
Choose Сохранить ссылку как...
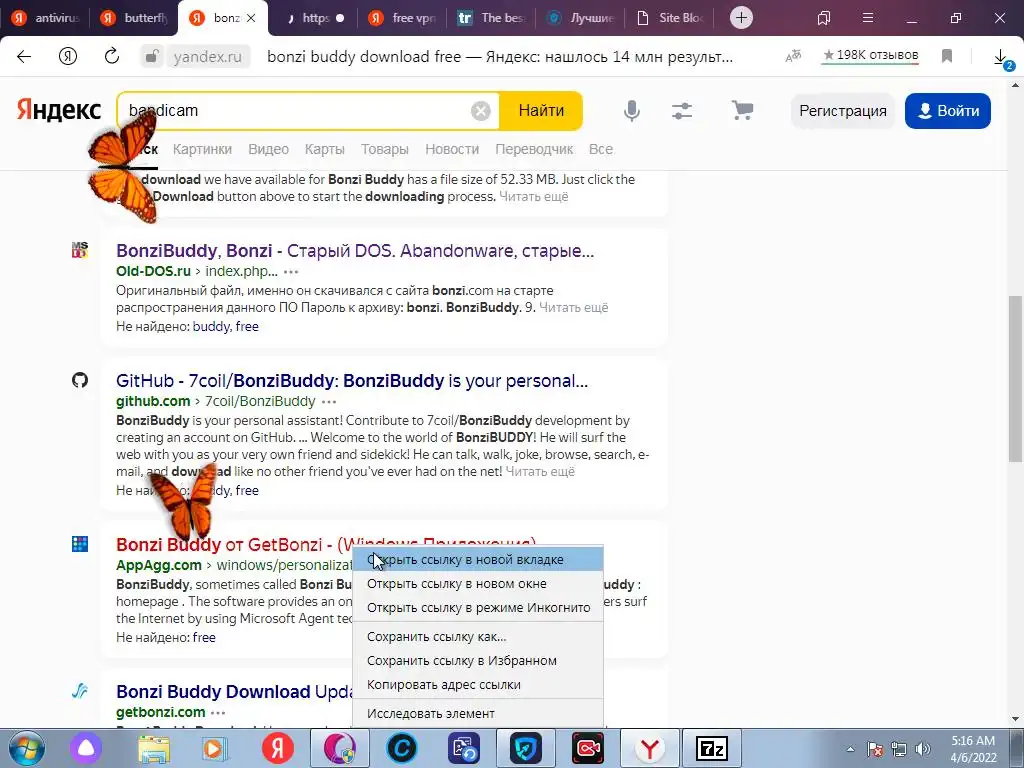click(477, 637)
